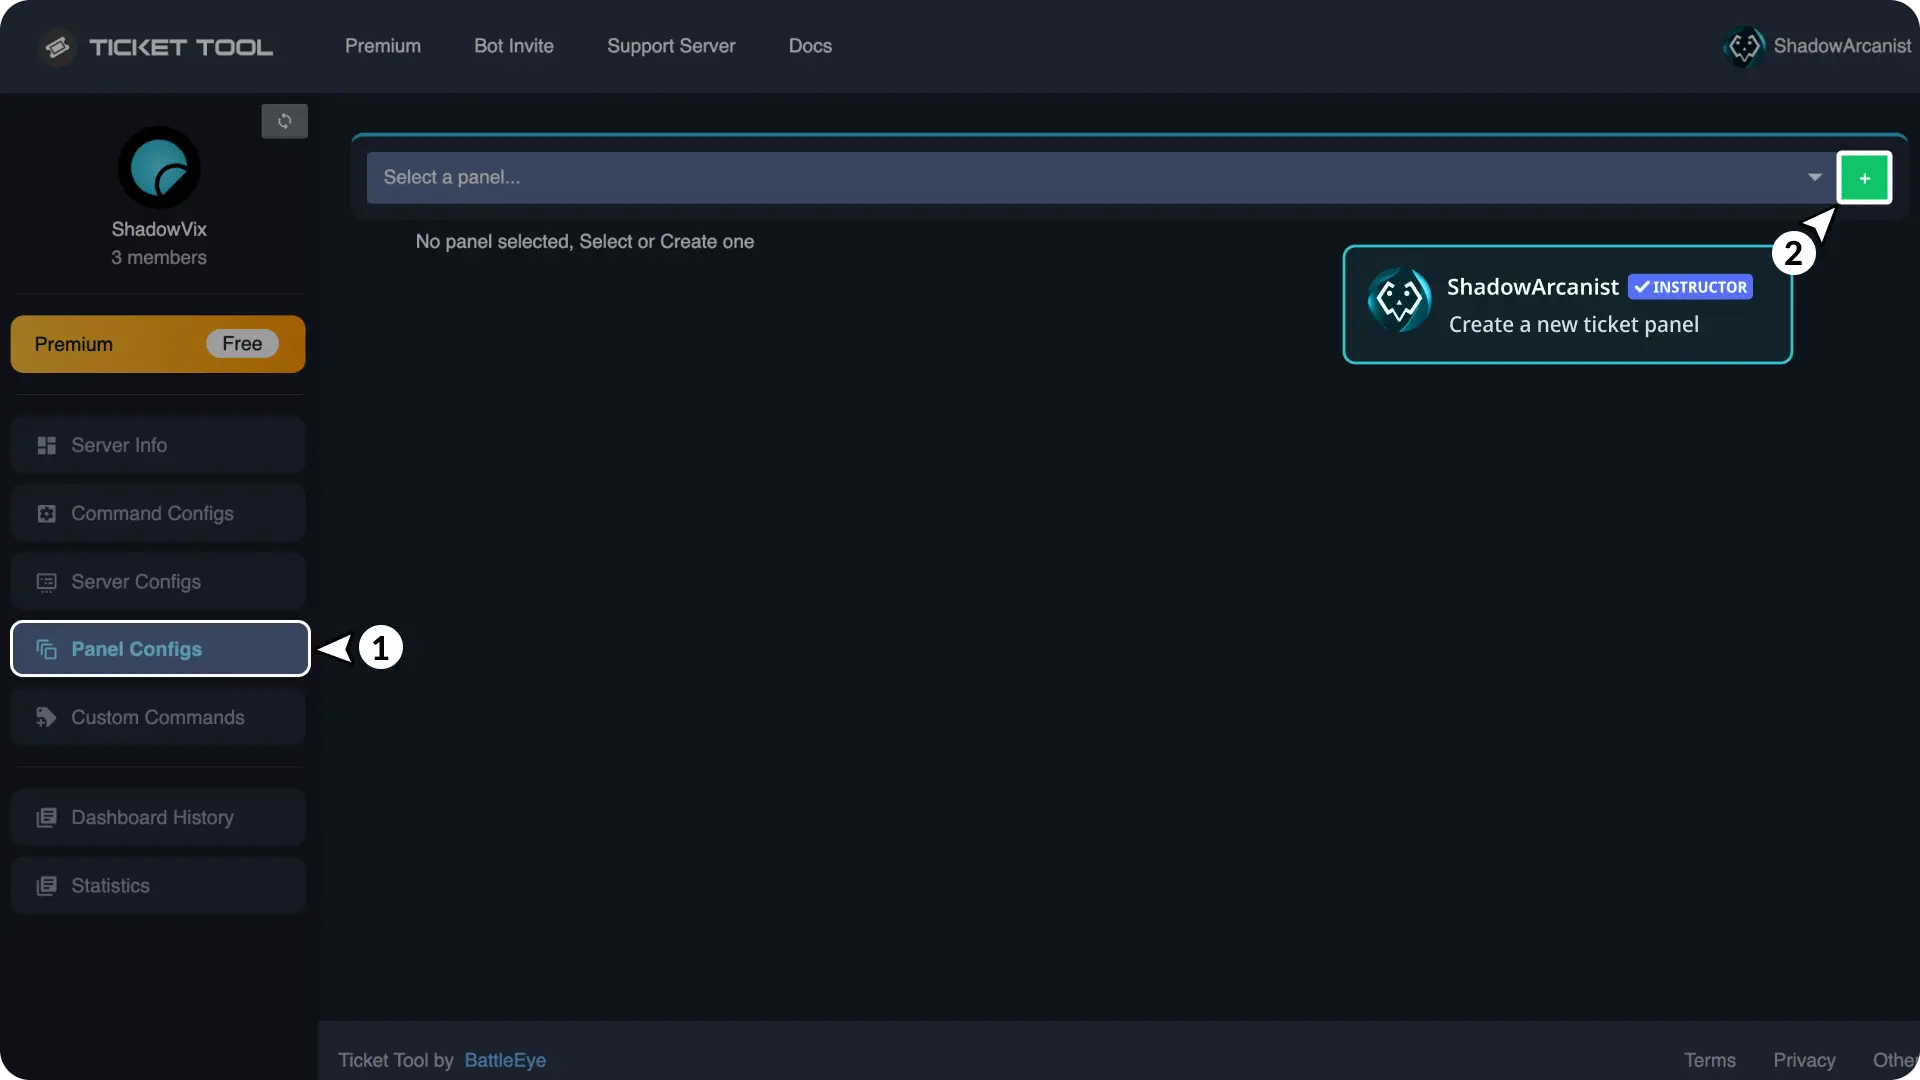This screenshot has height=1080, width=1920.
Task: Click the Dashboard History icon
Action: (x=46, y=817)
